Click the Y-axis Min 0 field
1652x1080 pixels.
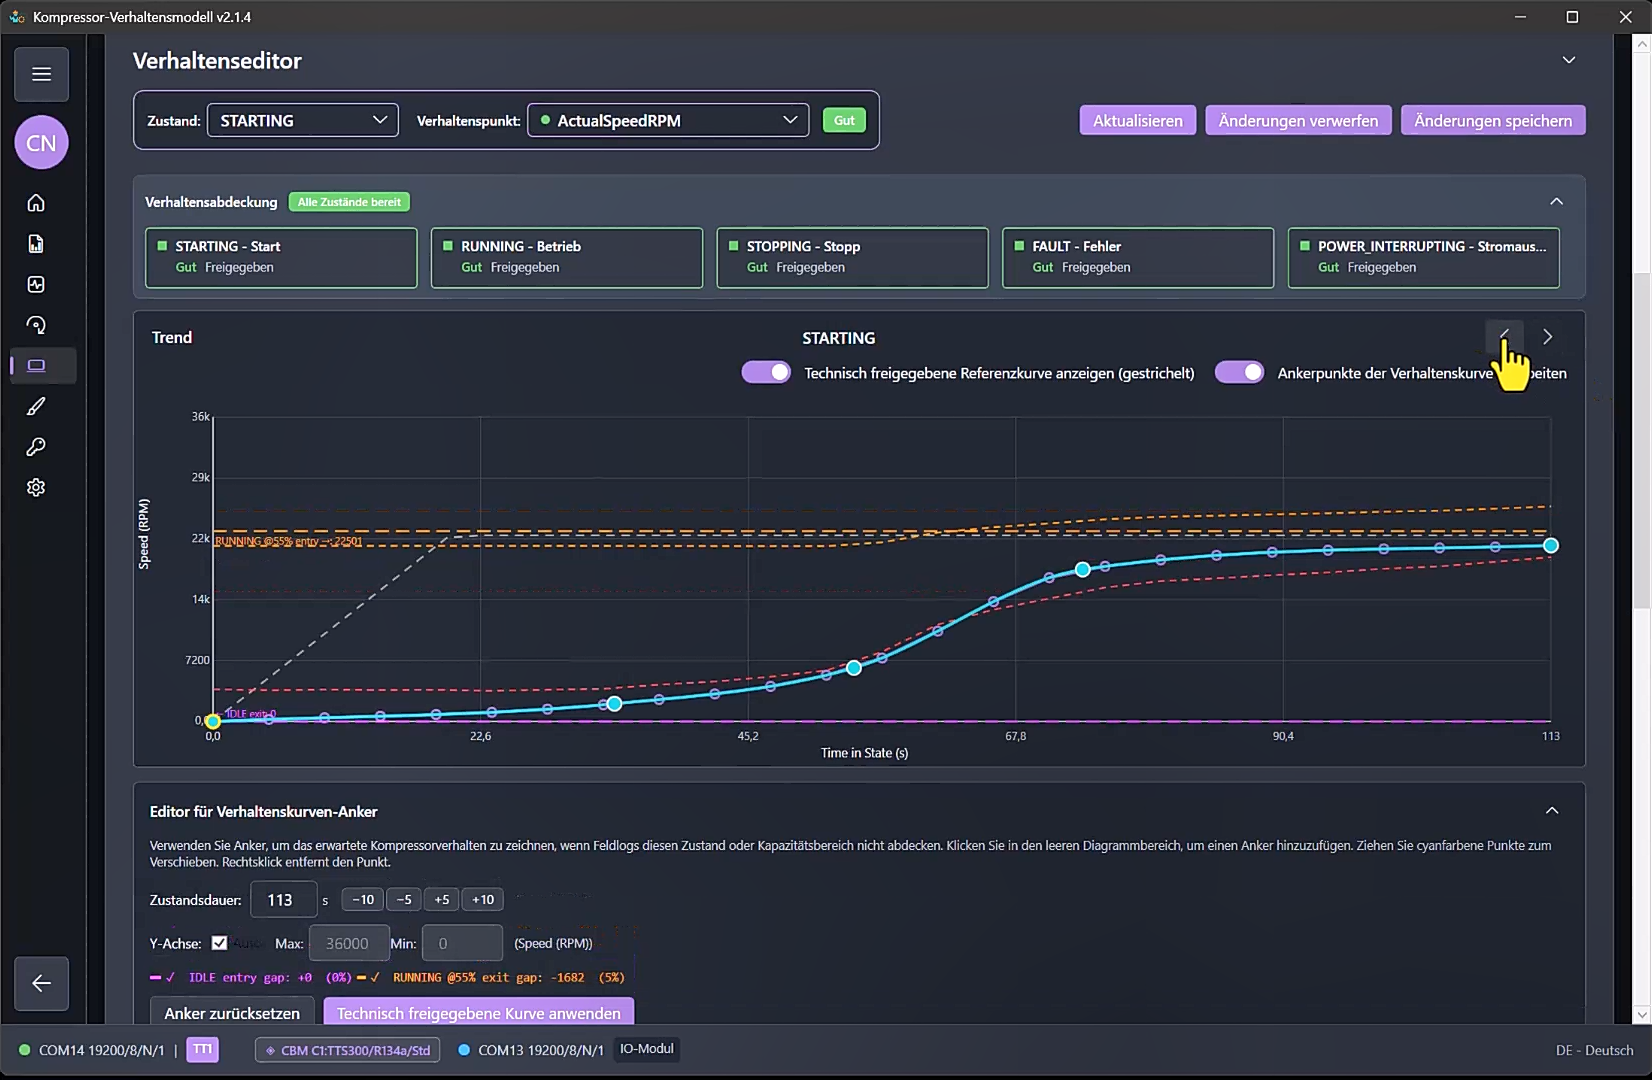462,943
